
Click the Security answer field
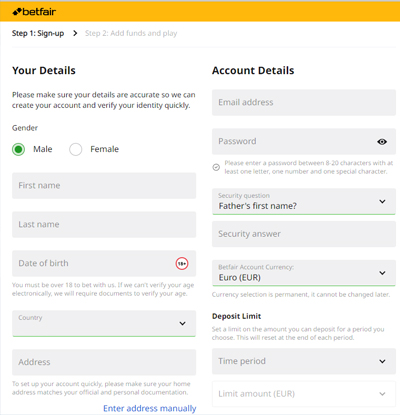tap(304, 234)
